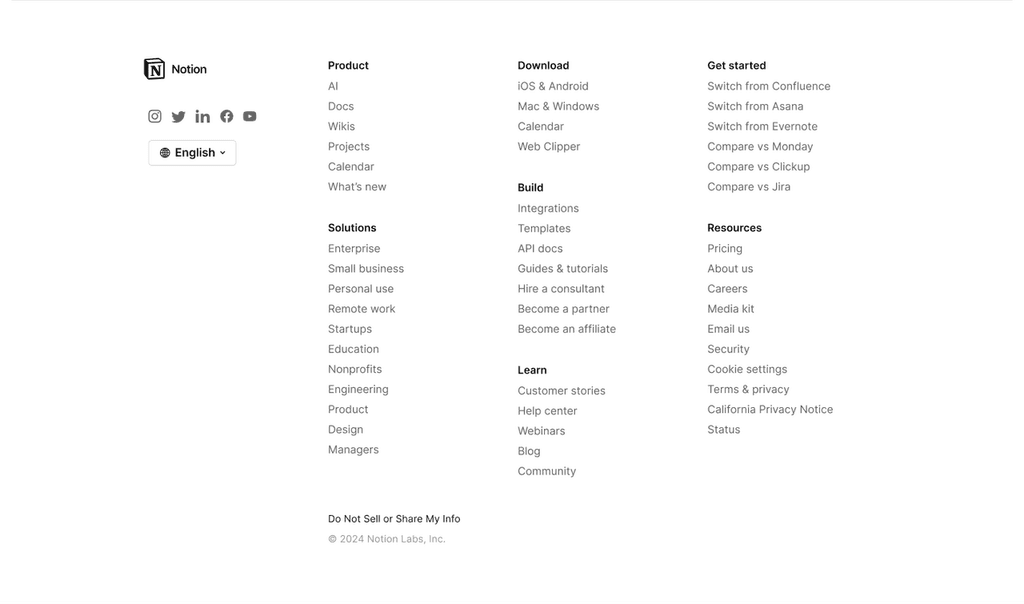Viewport: 1024px width, 604px height.
Task: Open Switch from Evernote
Action: coord(762,126)
